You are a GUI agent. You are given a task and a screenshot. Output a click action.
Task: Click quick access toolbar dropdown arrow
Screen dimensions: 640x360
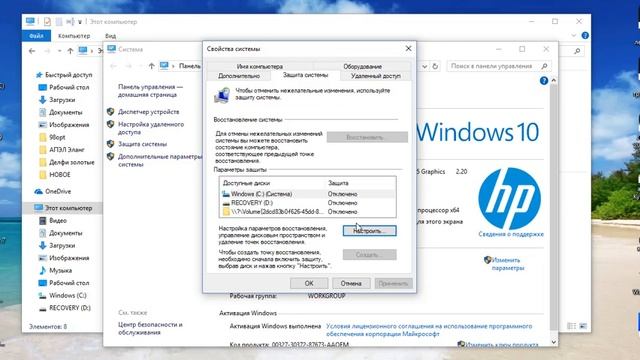(80, 22)
